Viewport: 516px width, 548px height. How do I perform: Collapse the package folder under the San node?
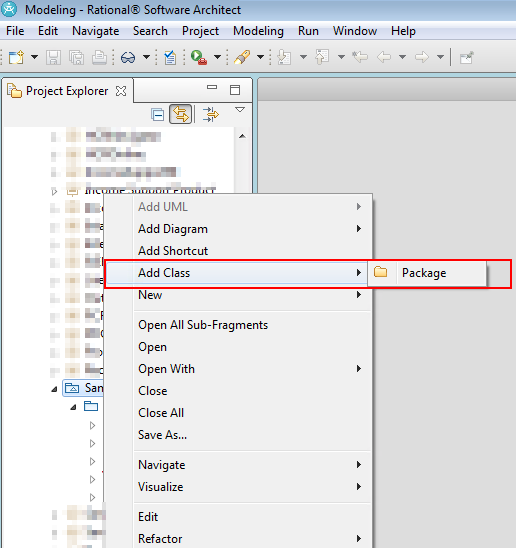pos(73,407)
